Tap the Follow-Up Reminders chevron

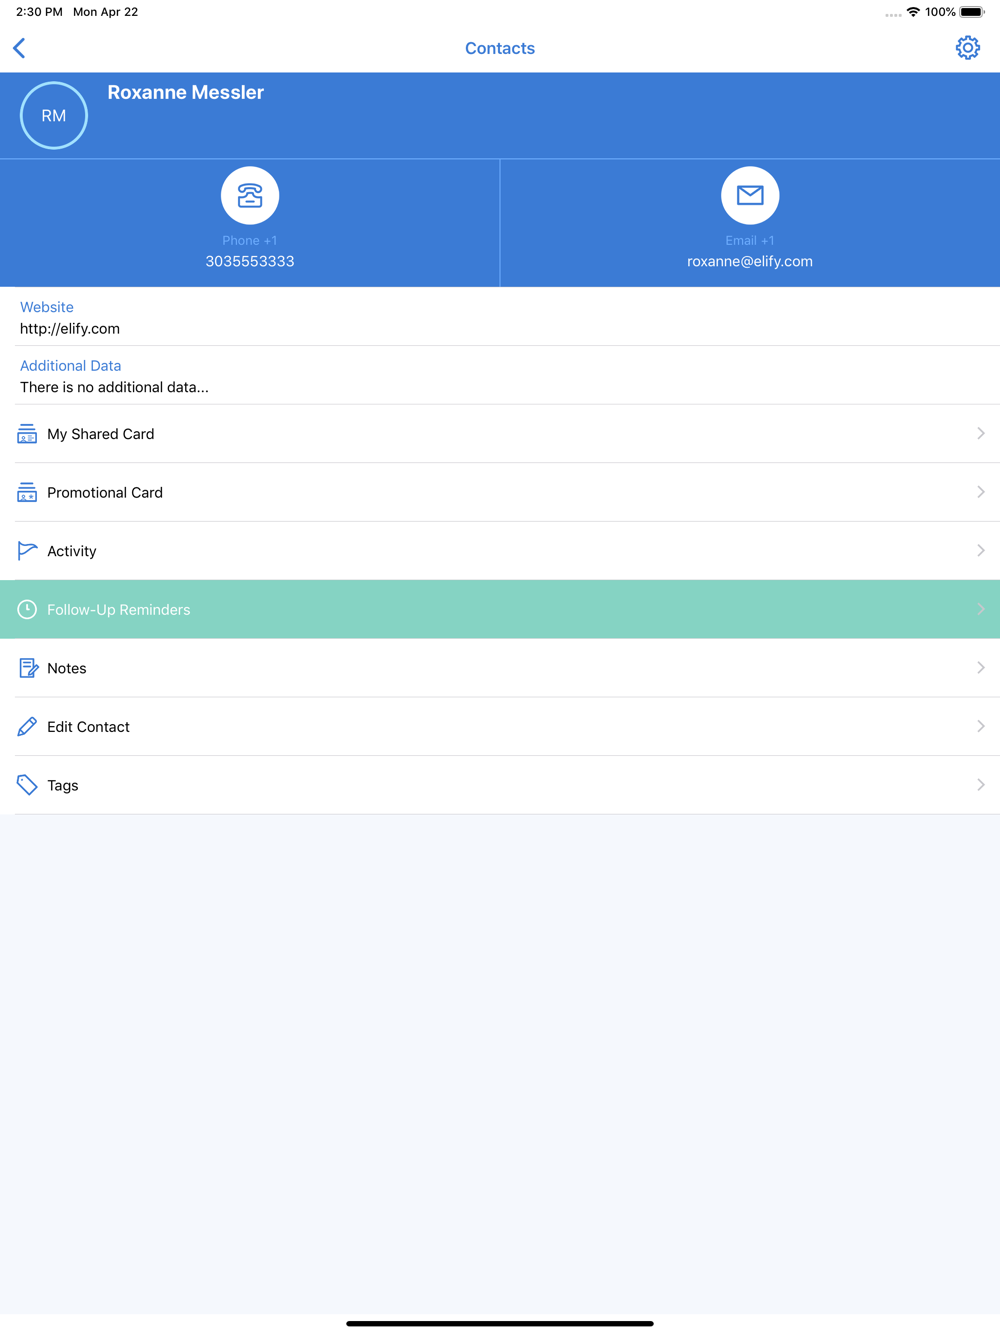coord(981,609)
